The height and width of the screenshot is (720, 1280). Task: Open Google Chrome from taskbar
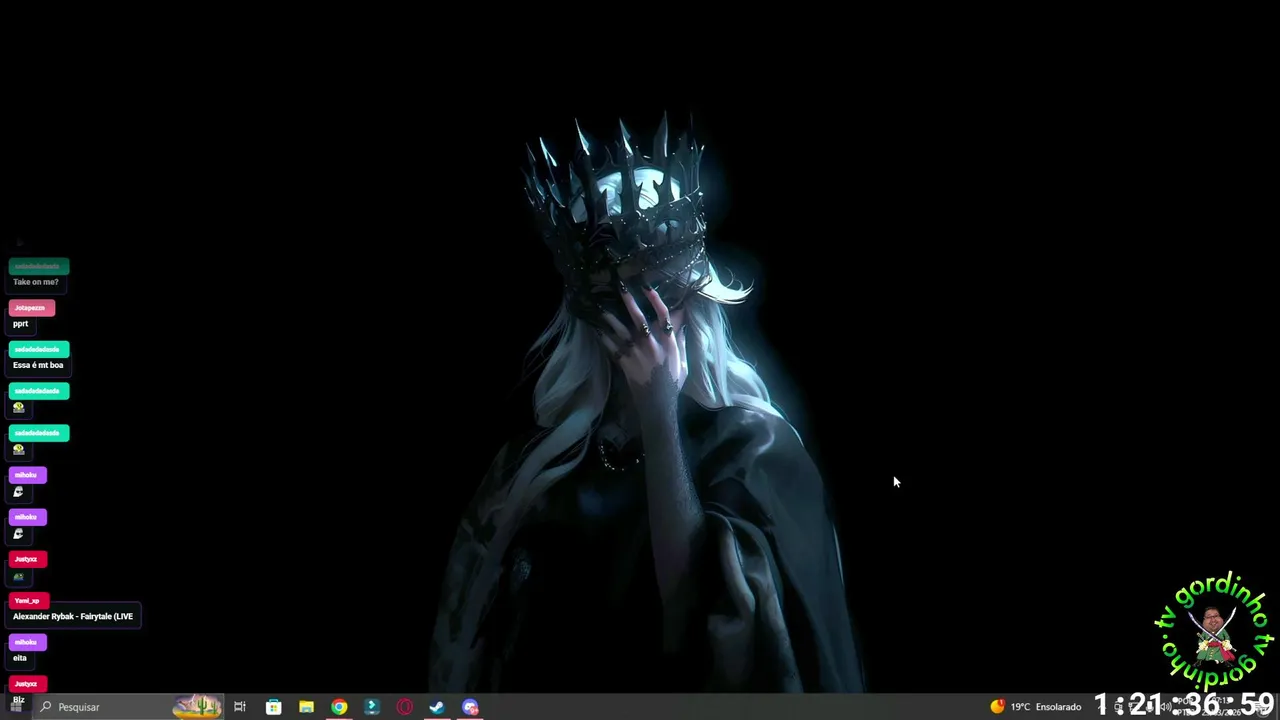click(x=339, y=707)
